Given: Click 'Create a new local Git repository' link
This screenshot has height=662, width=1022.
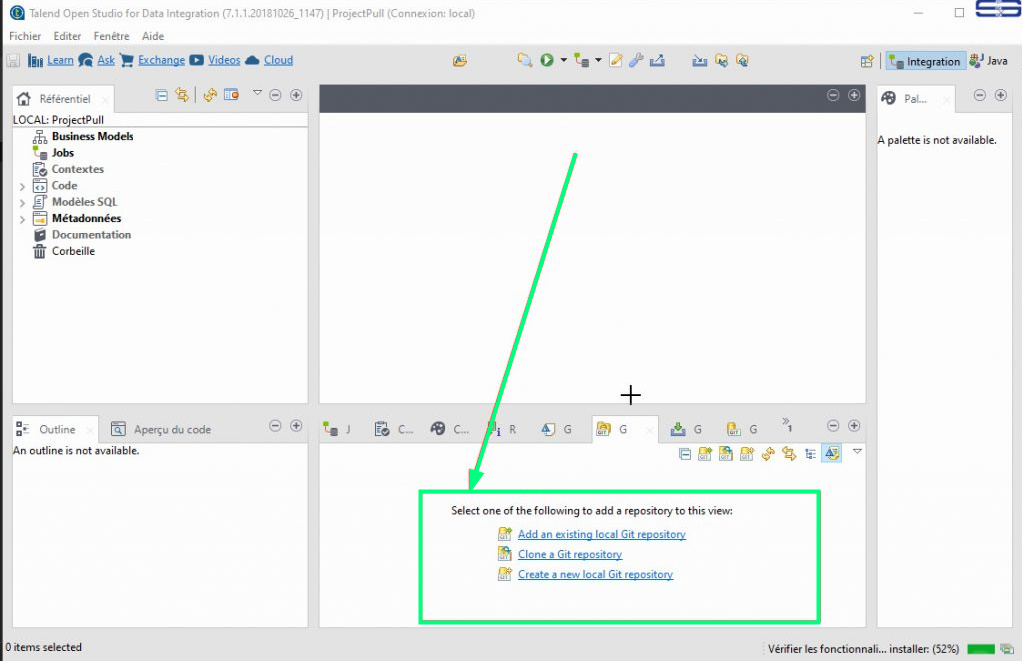Looking at the screenshot, I should (x=595, y=575).
